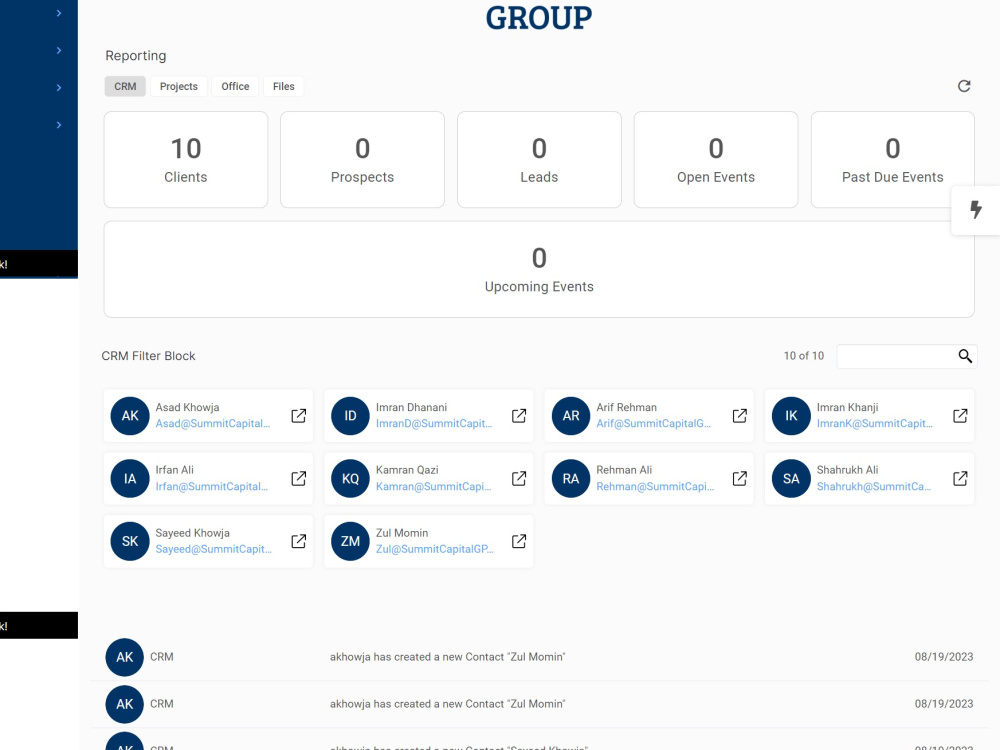Click the AR avatar of Arif Rehman
This screenshot has width=1000, height=750.
(x=571, y=416)
